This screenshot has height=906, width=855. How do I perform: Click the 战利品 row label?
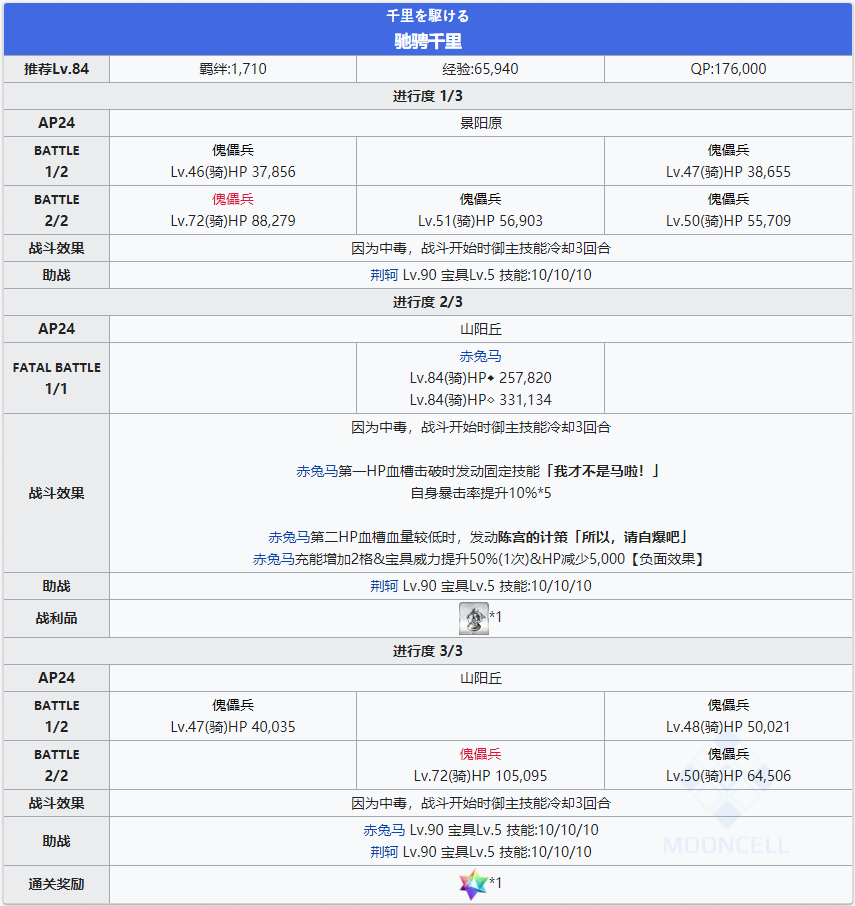coord(57,619)
